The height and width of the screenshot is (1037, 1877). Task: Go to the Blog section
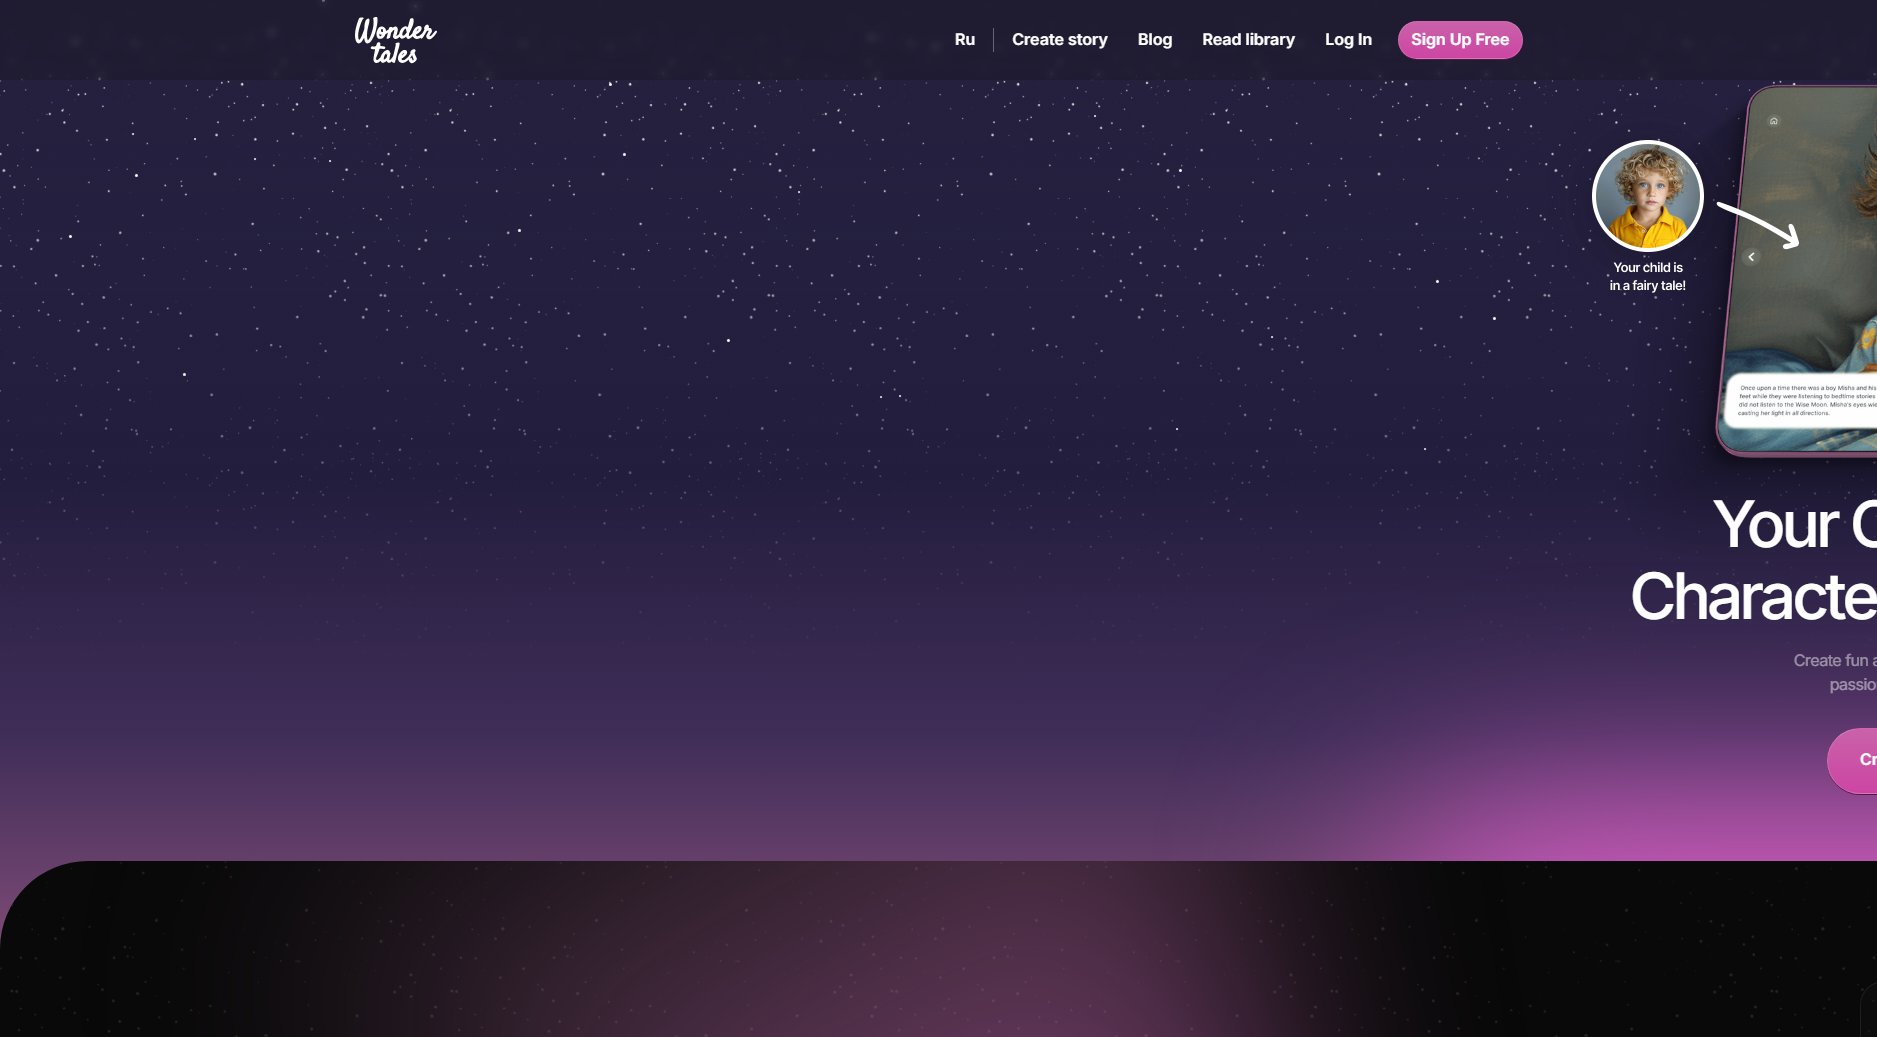(1154, 40)
